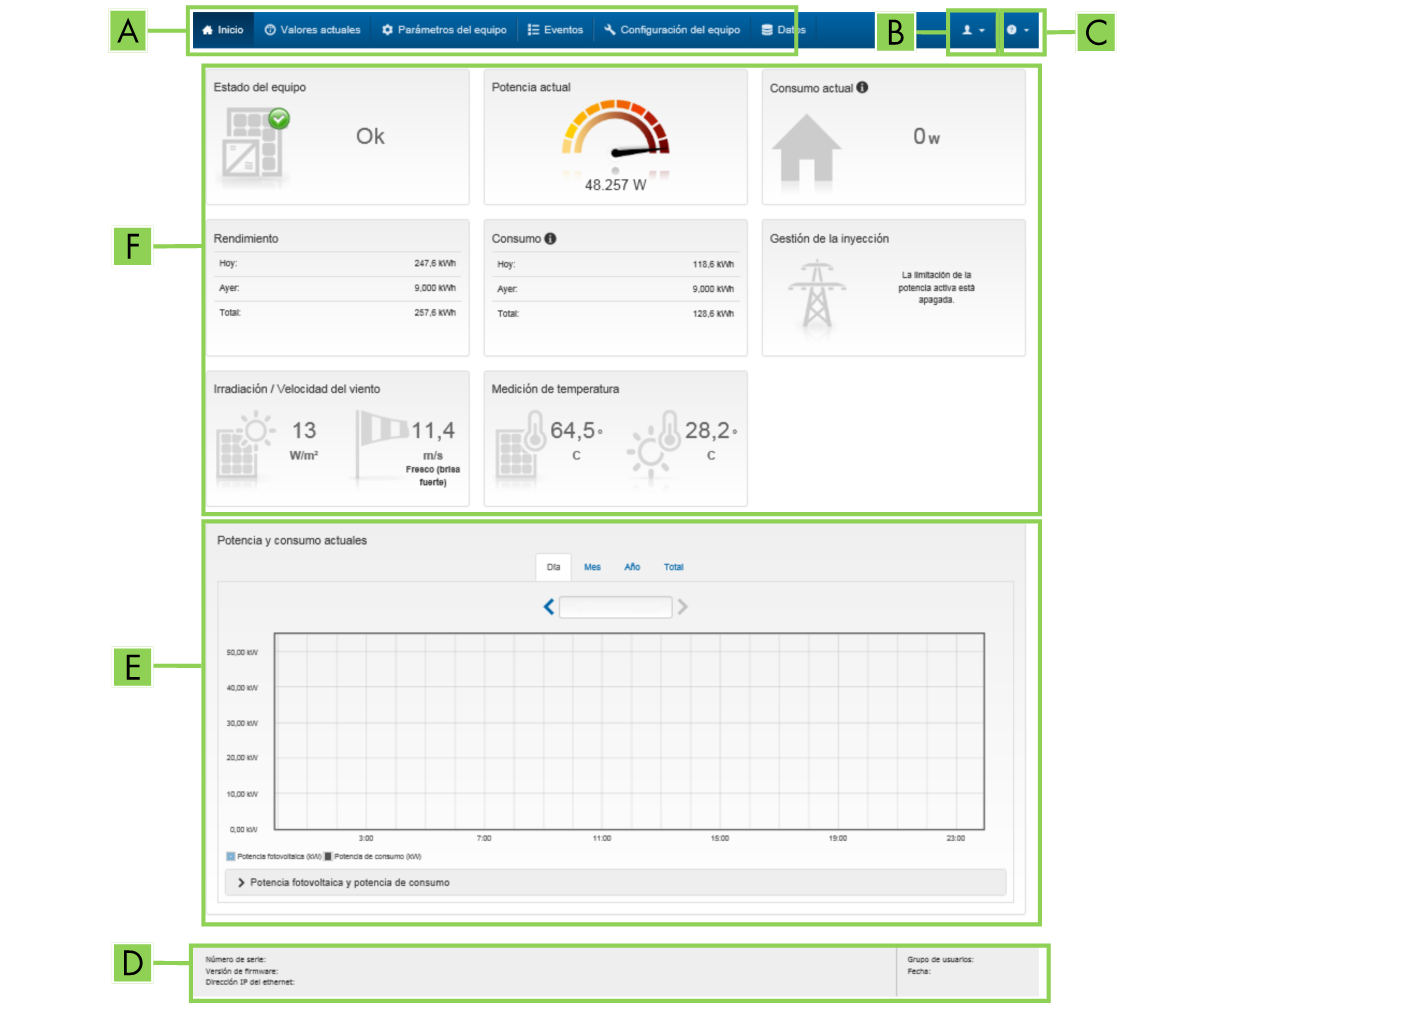
Task: Click the info icon next to Consumo actual
Action: click(862, 88)
